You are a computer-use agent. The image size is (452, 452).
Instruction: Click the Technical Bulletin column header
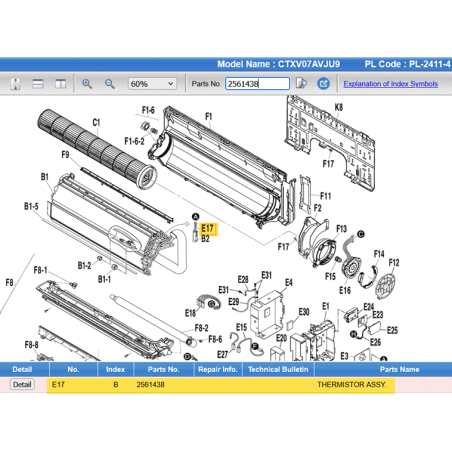pos(278,369)
